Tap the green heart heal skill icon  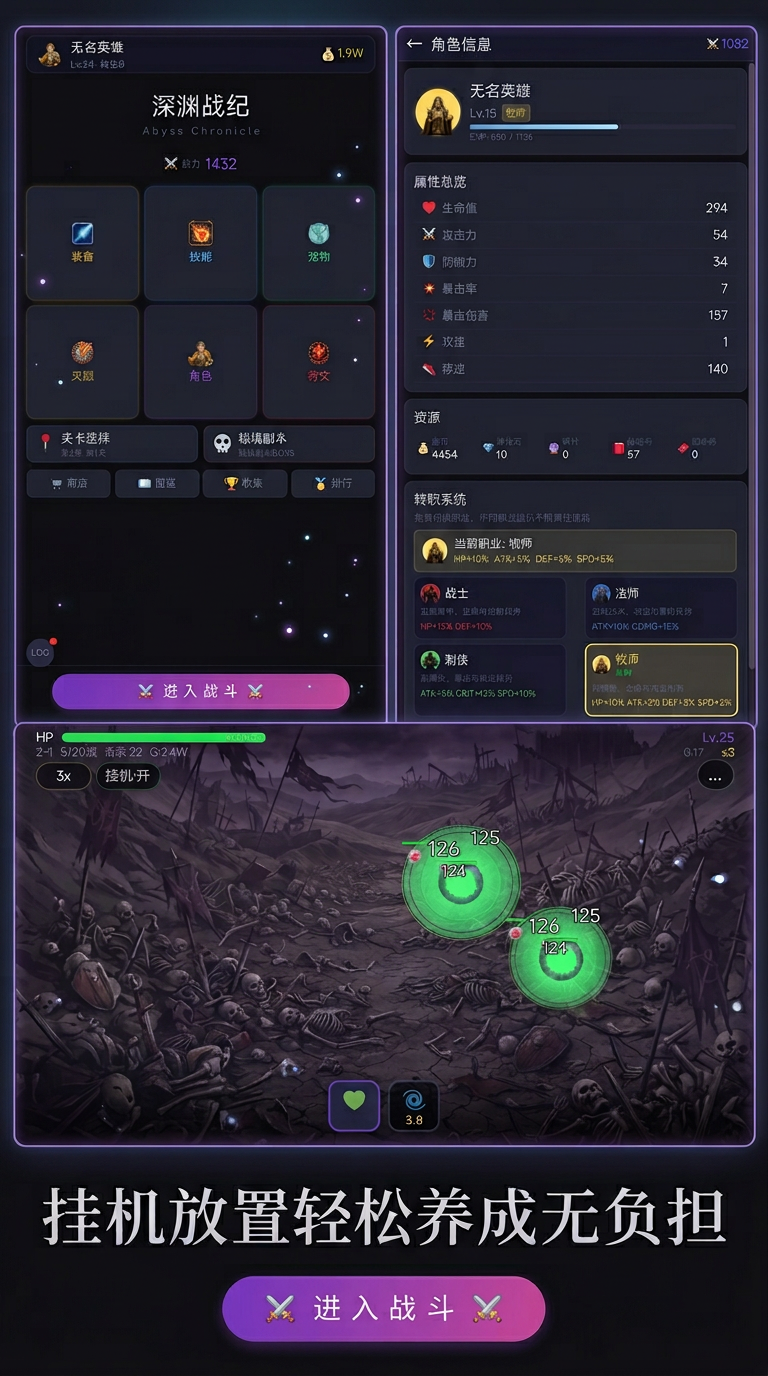tap(354, 1105)
